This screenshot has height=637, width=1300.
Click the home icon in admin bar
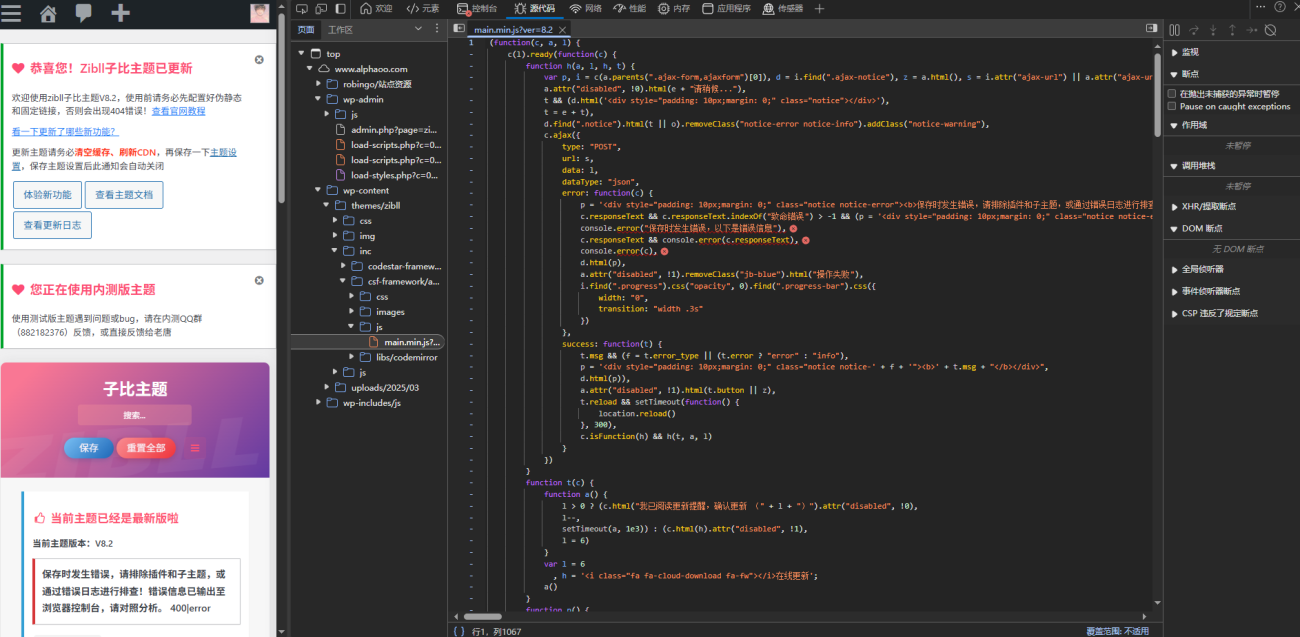coord(48,13)
